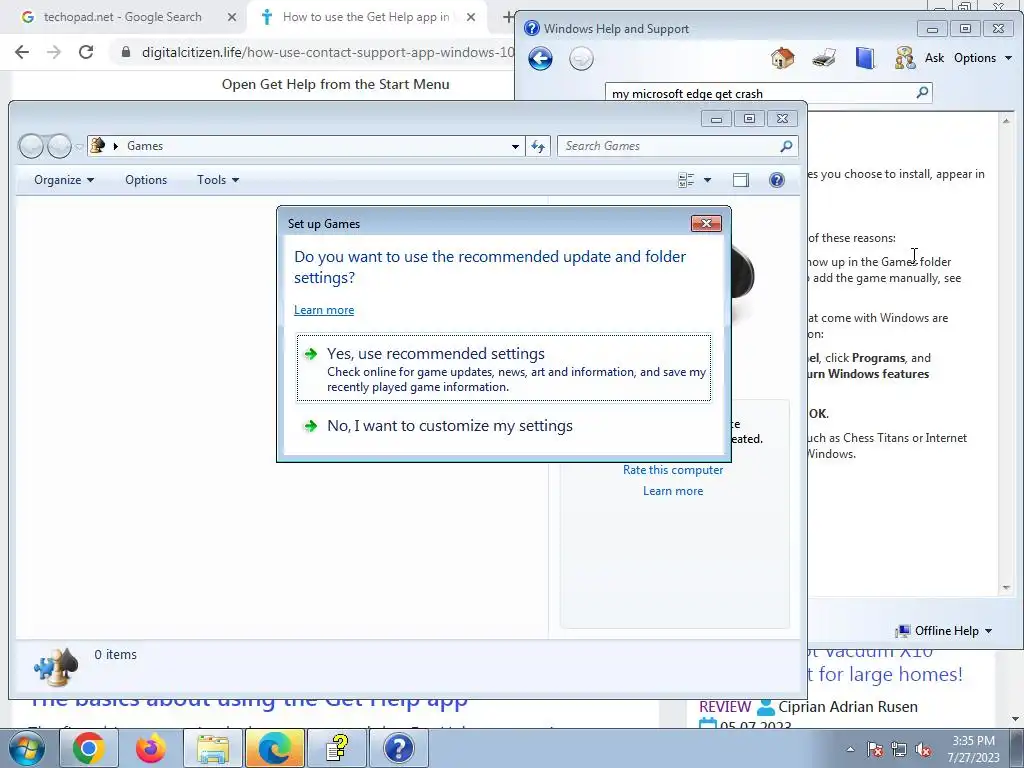The width and height of the screenshot is (1024, 768).
Task: Click the Games window help icon
Action: [776, 180]
